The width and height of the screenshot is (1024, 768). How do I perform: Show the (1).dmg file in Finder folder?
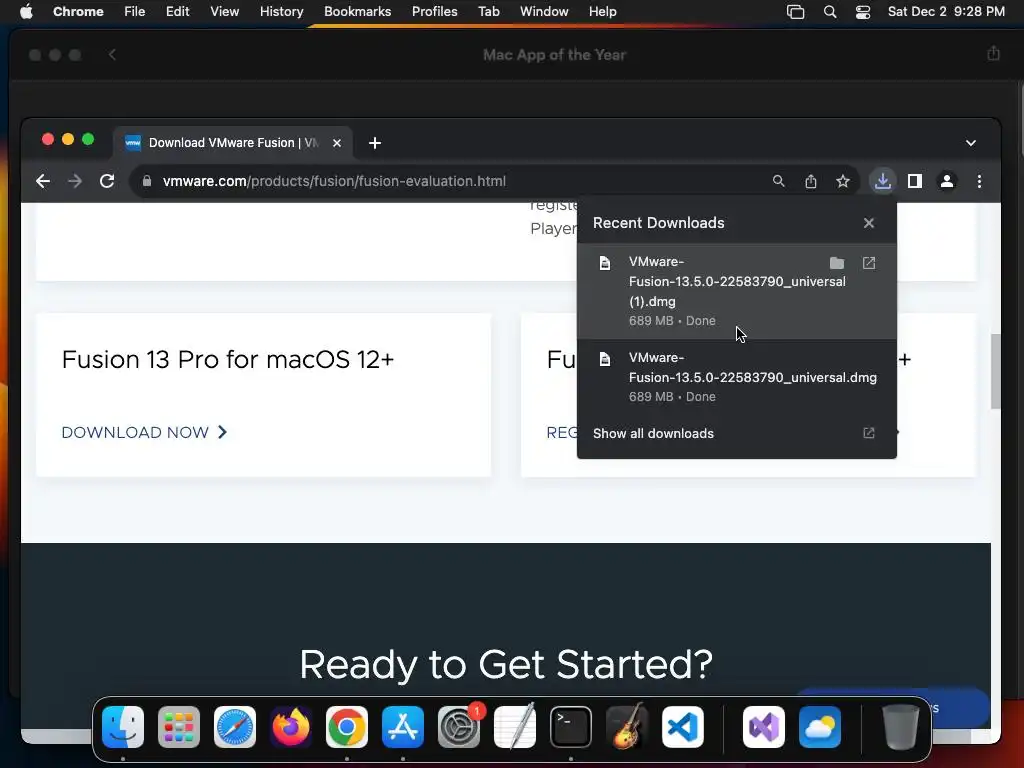[837, 263]
